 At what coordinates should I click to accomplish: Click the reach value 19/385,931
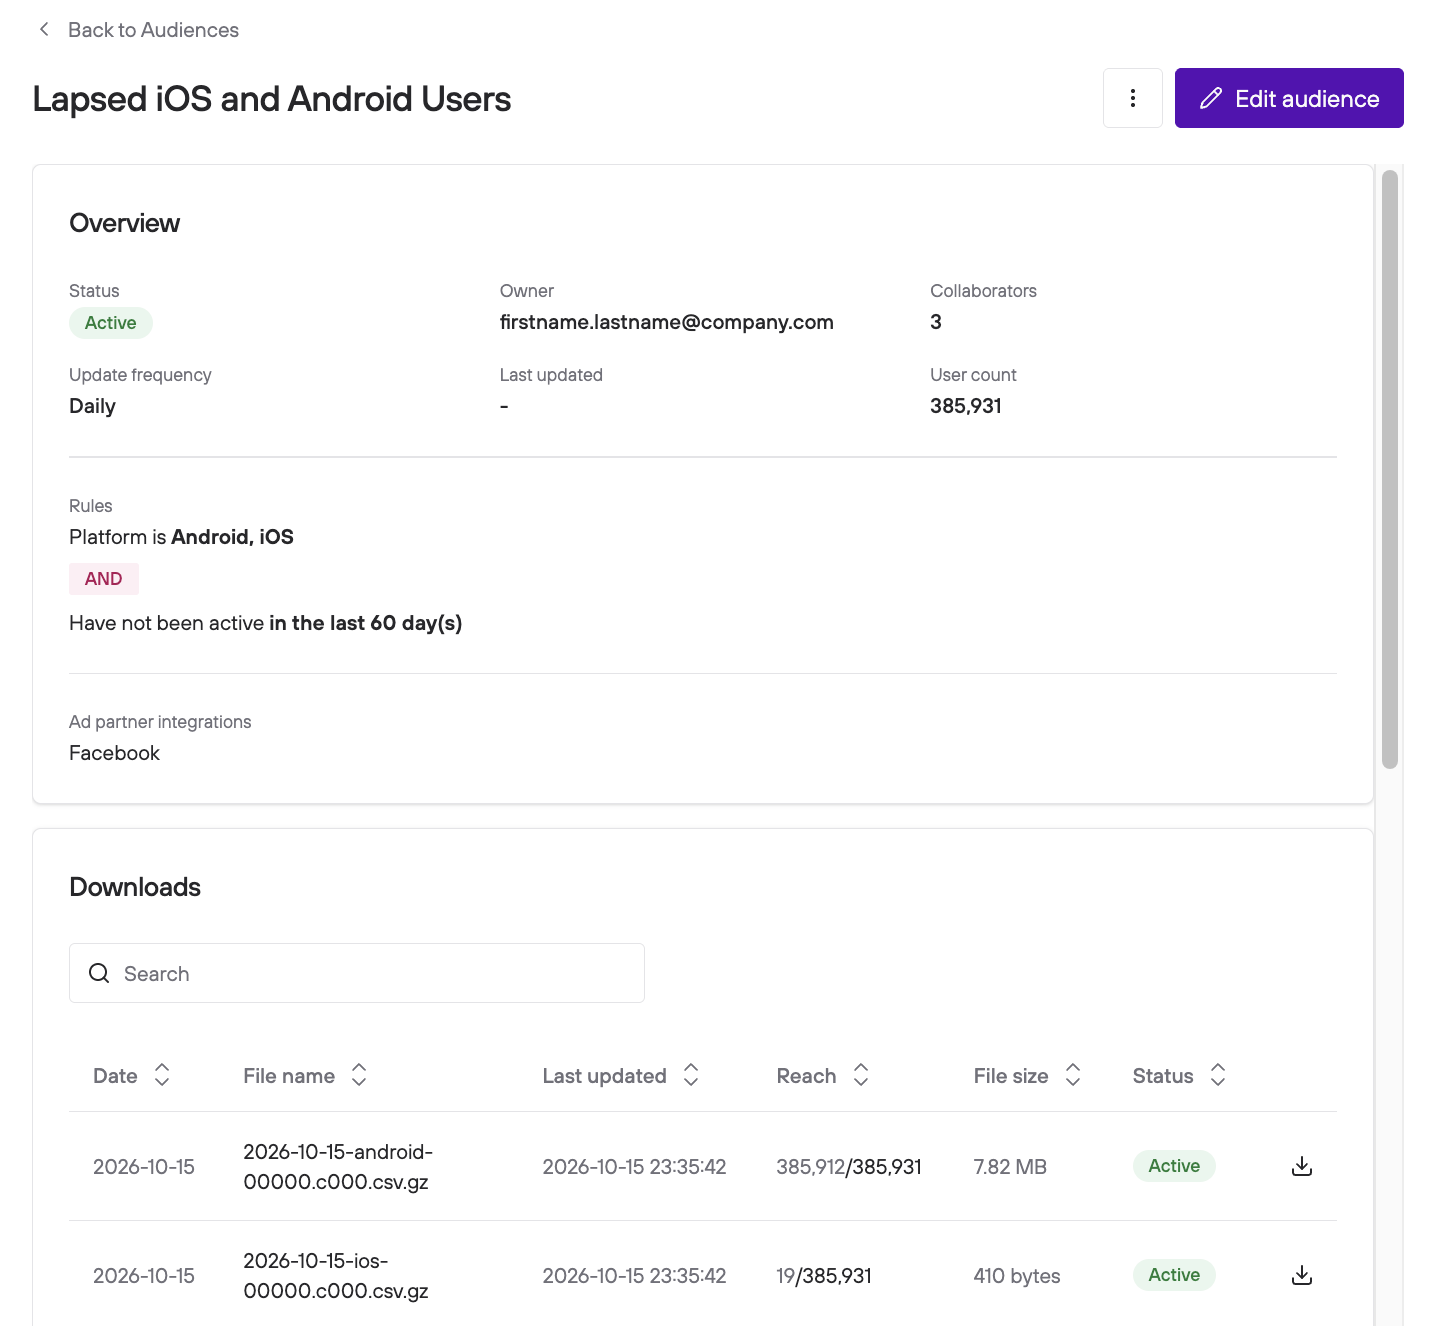pos(824,1275)
